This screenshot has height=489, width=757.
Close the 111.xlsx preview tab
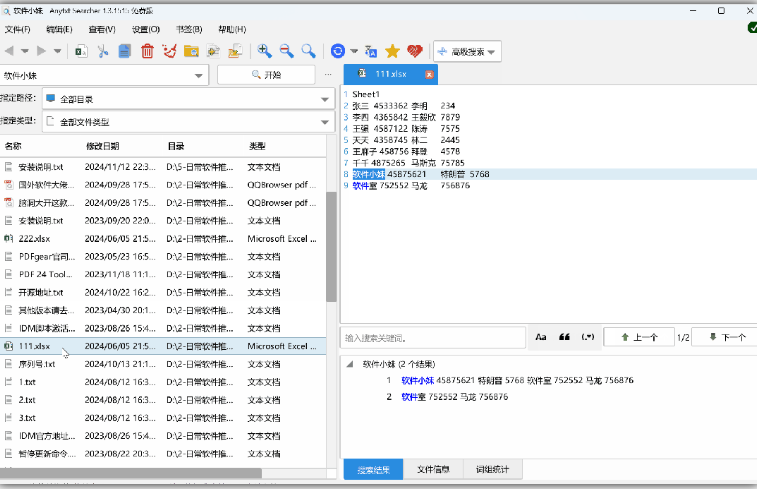[x=429, y=74]
